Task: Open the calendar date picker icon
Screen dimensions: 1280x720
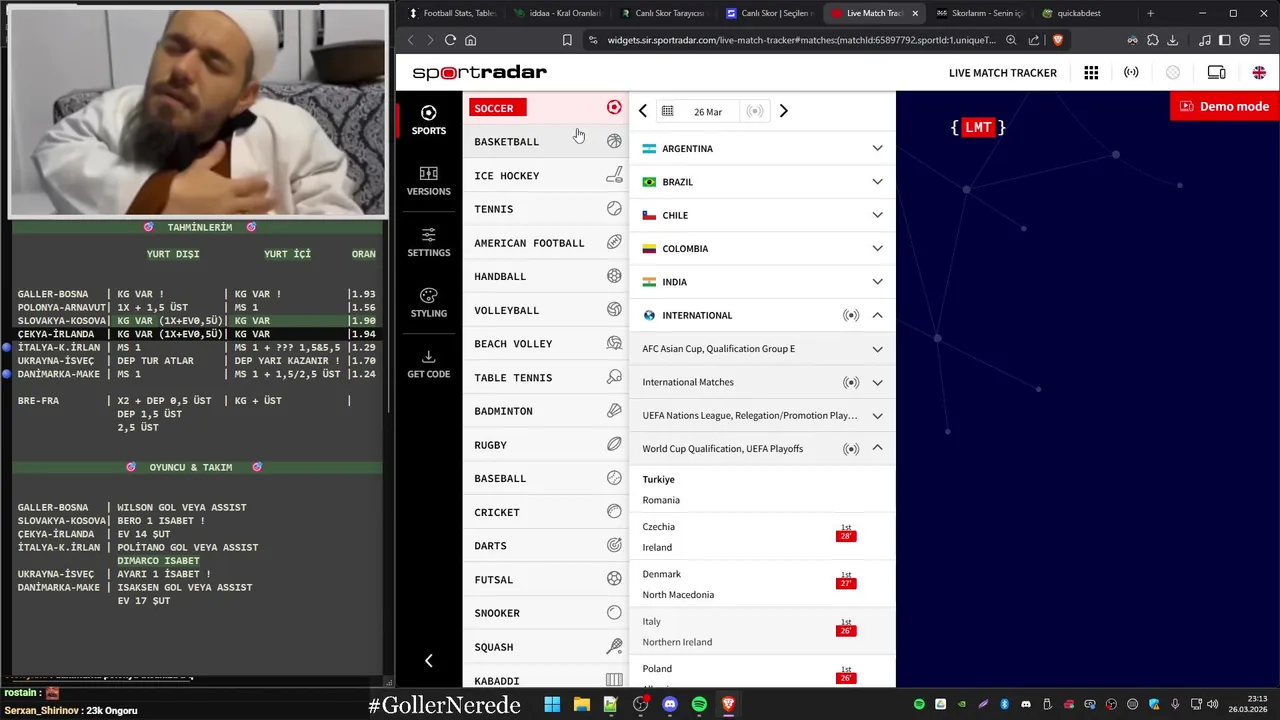Action: pos(667,111)
